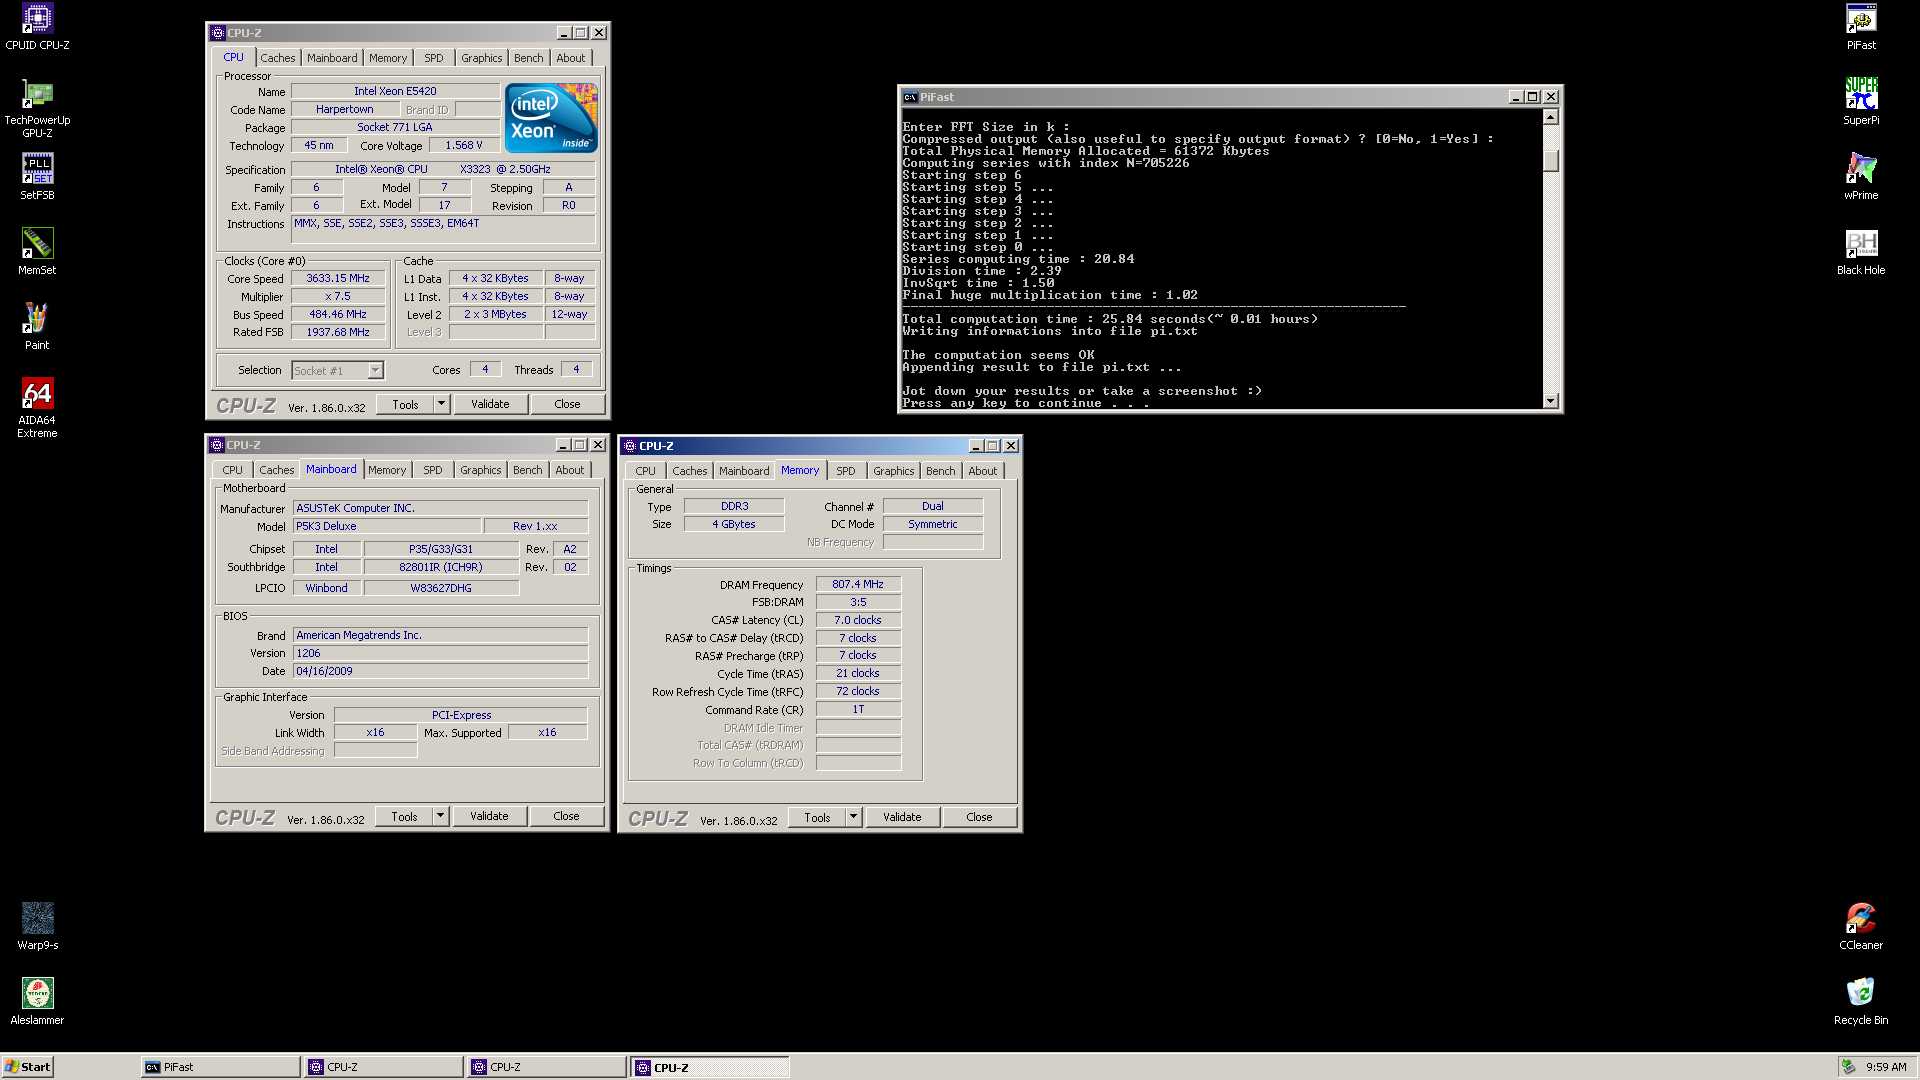Open SPD tab in Mainboard window
Screen dimensions: 1920x1080
[x=433, y=470]
